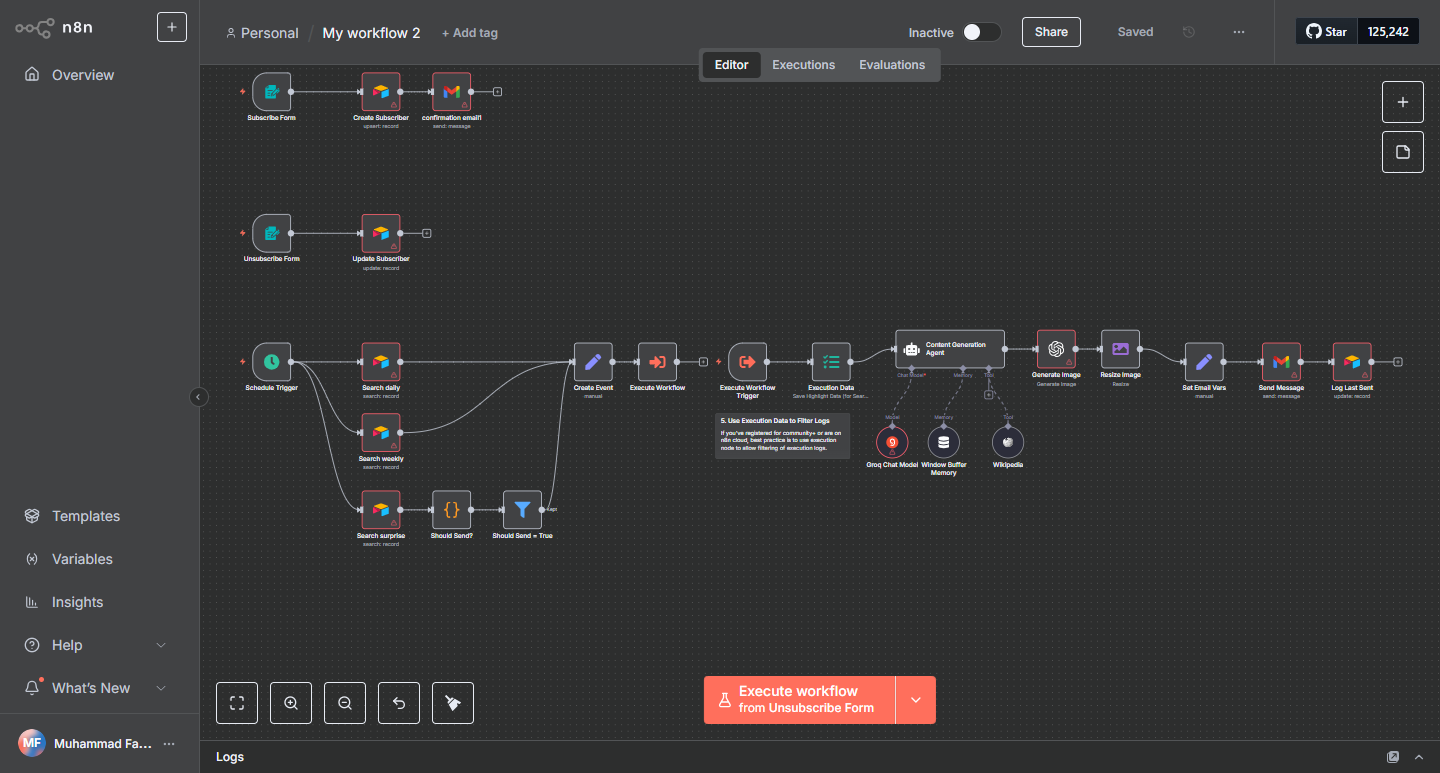Add a sticky note to canvas
Viewport: 1440px width, 773px height.
pyautogui.click(x=1402, y=152)
